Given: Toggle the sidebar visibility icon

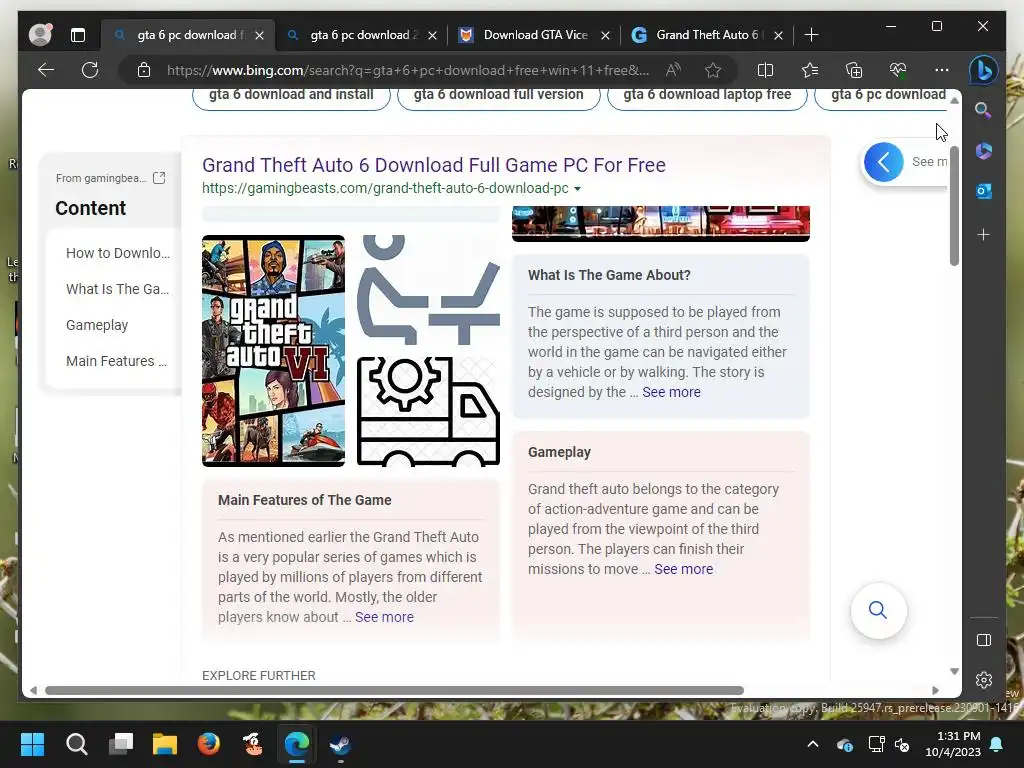Looking at the screenshot, I should tap(984, 640).
